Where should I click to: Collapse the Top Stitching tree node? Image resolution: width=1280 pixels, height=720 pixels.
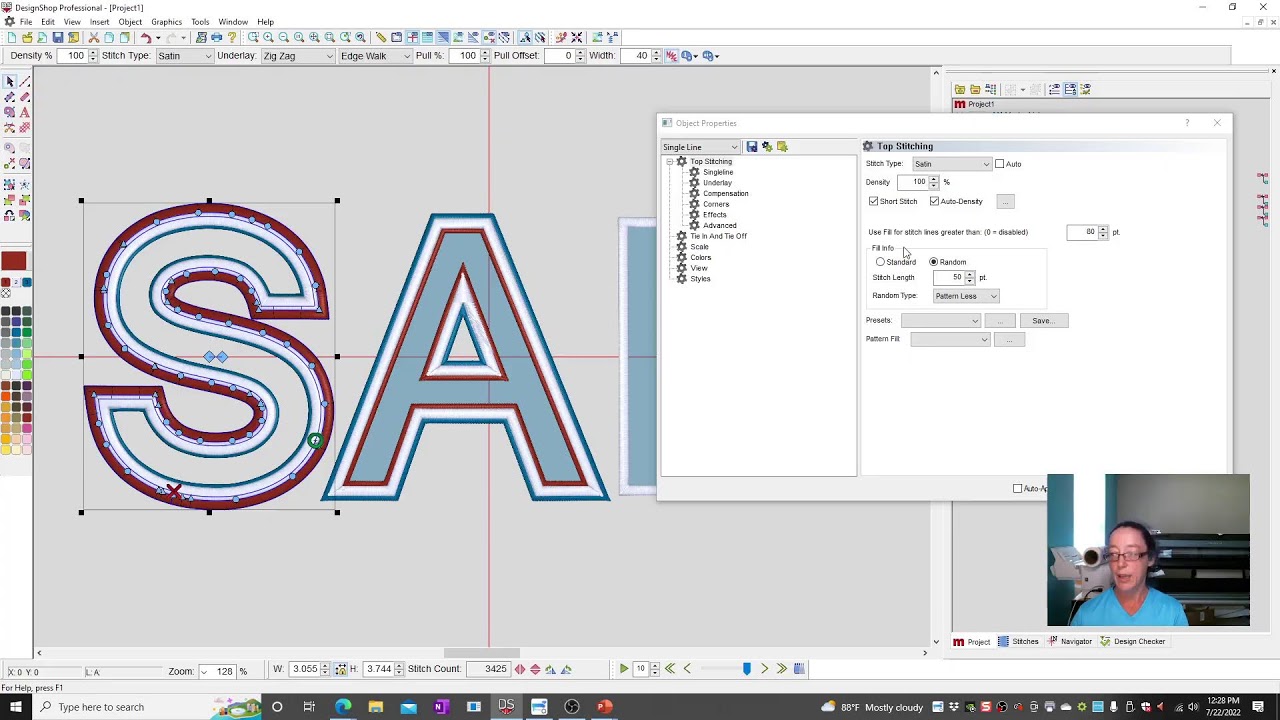669,162
